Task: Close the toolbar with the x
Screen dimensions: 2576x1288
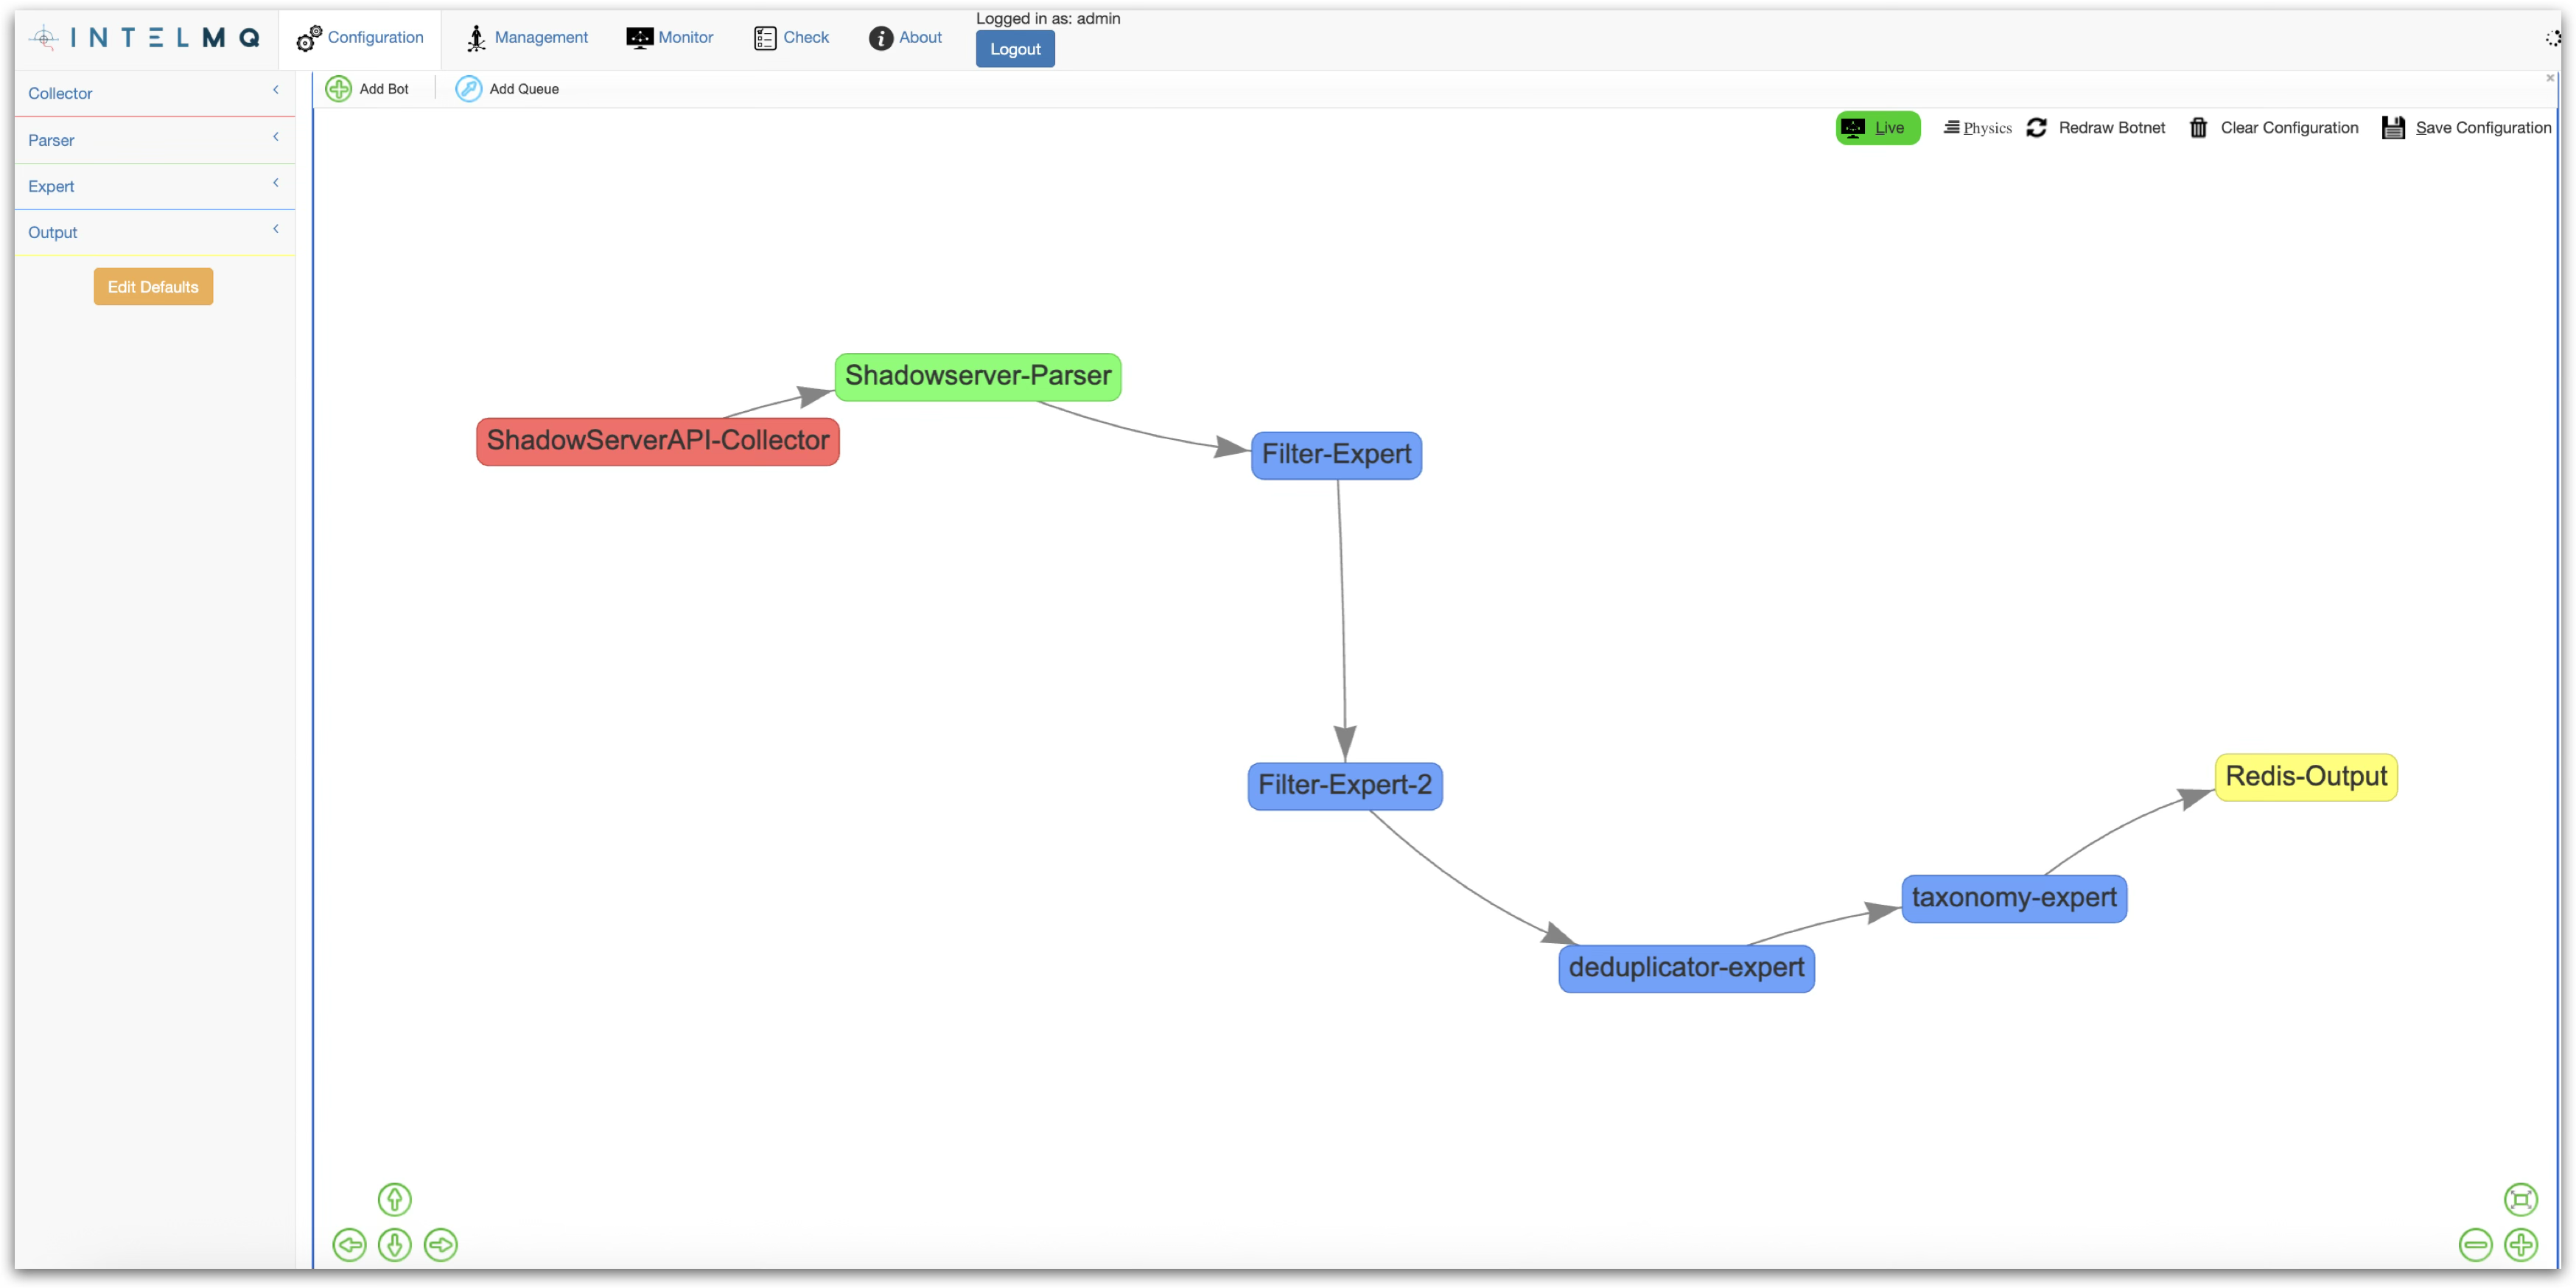Action: coord(2550,78)
